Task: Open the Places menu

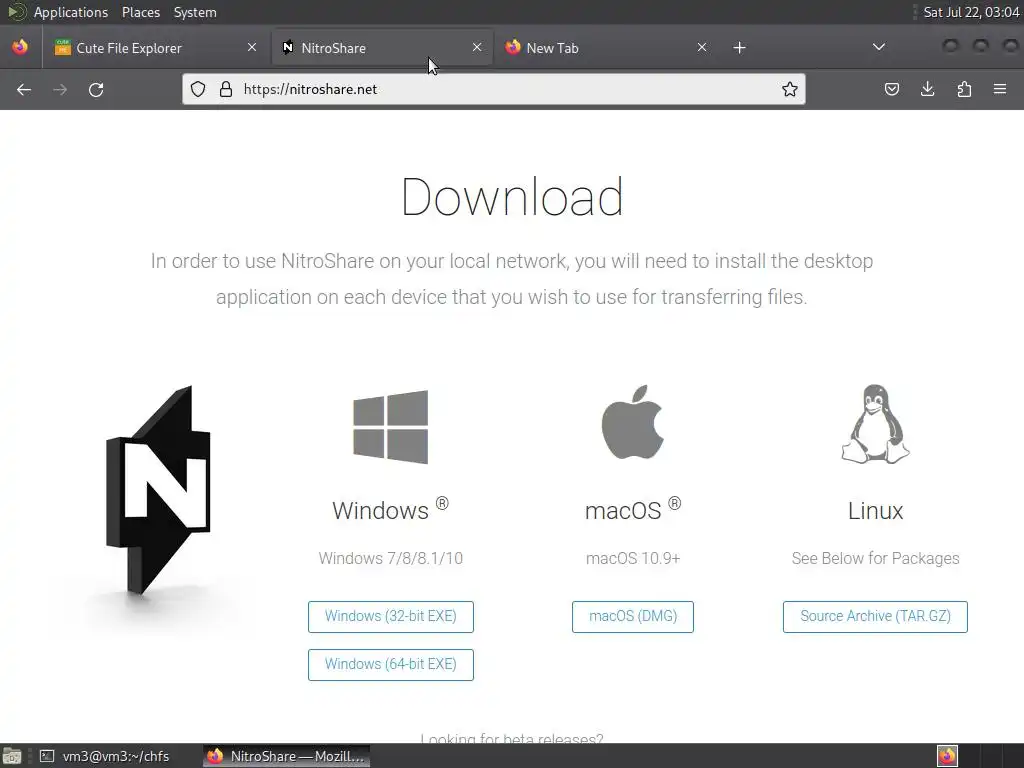Action: click(x=140, y=12)
